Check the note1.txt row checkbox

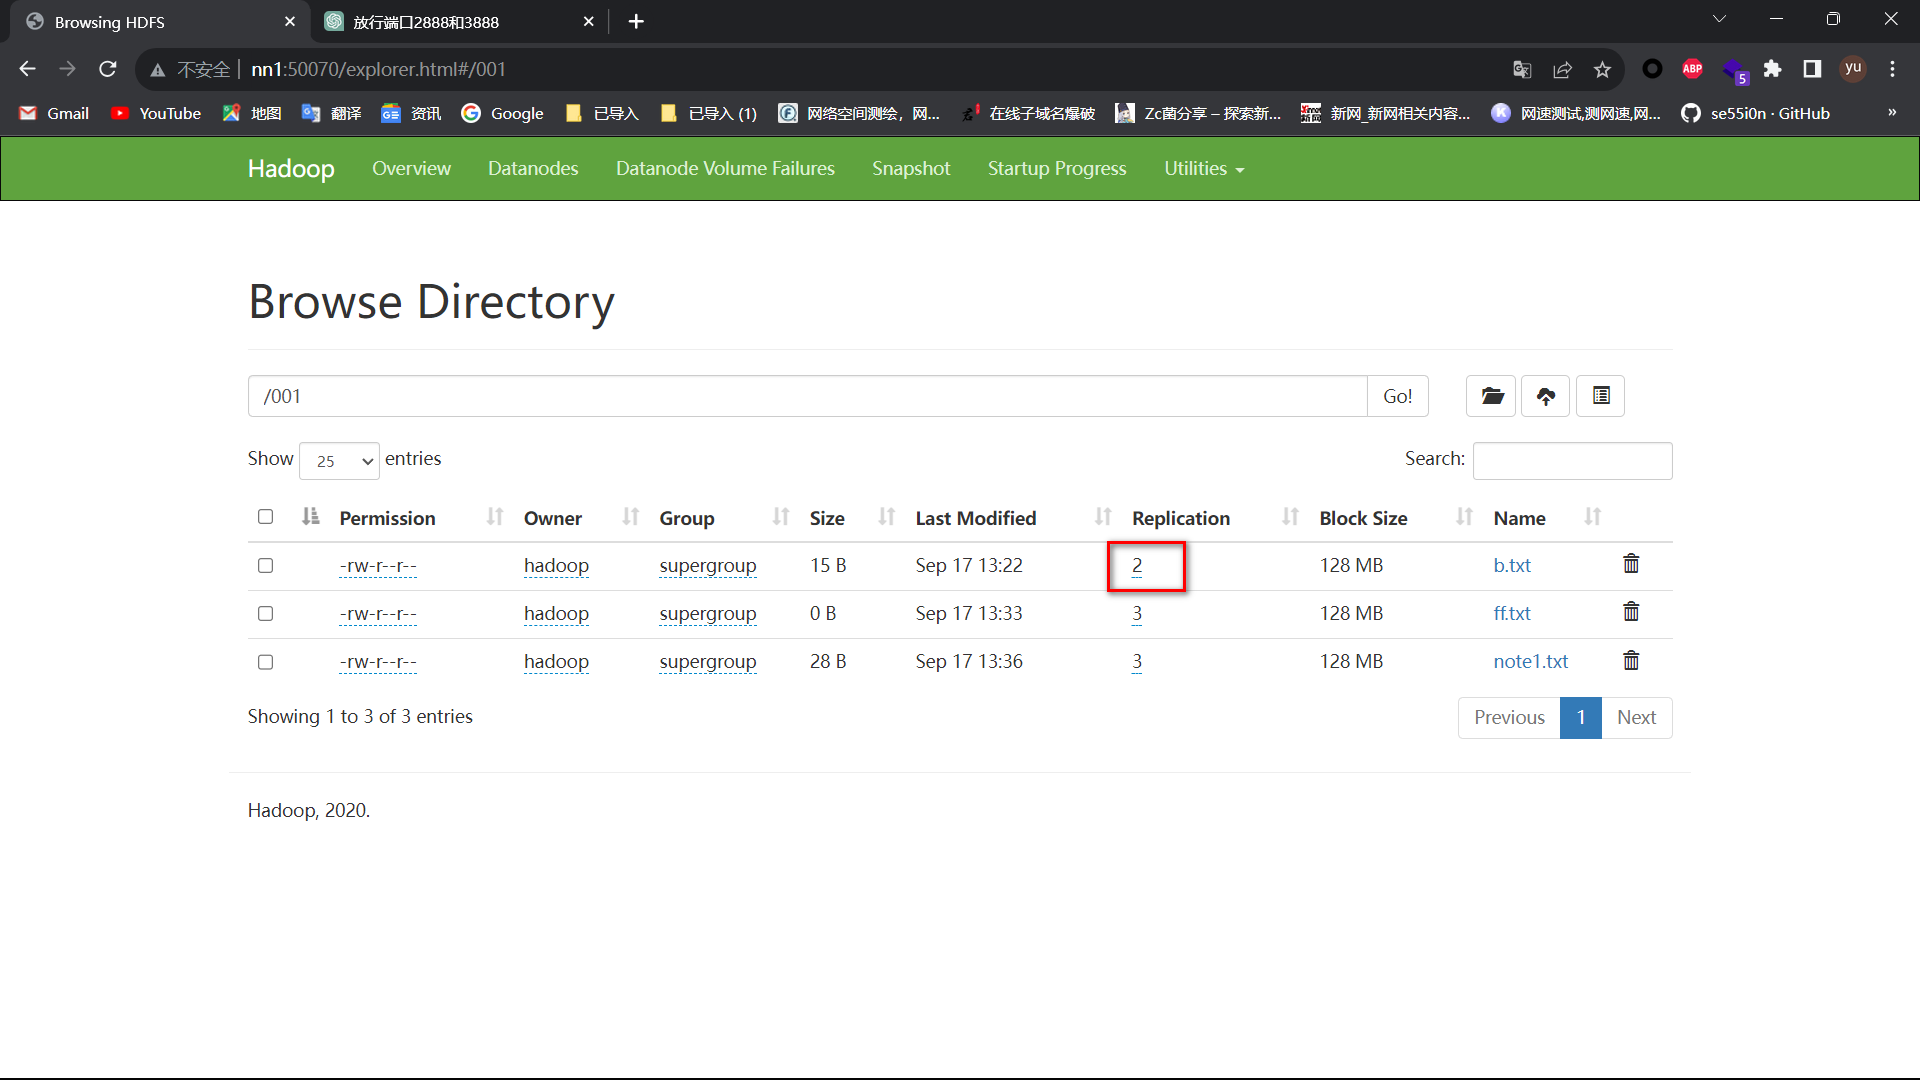[x=265, y=662]
